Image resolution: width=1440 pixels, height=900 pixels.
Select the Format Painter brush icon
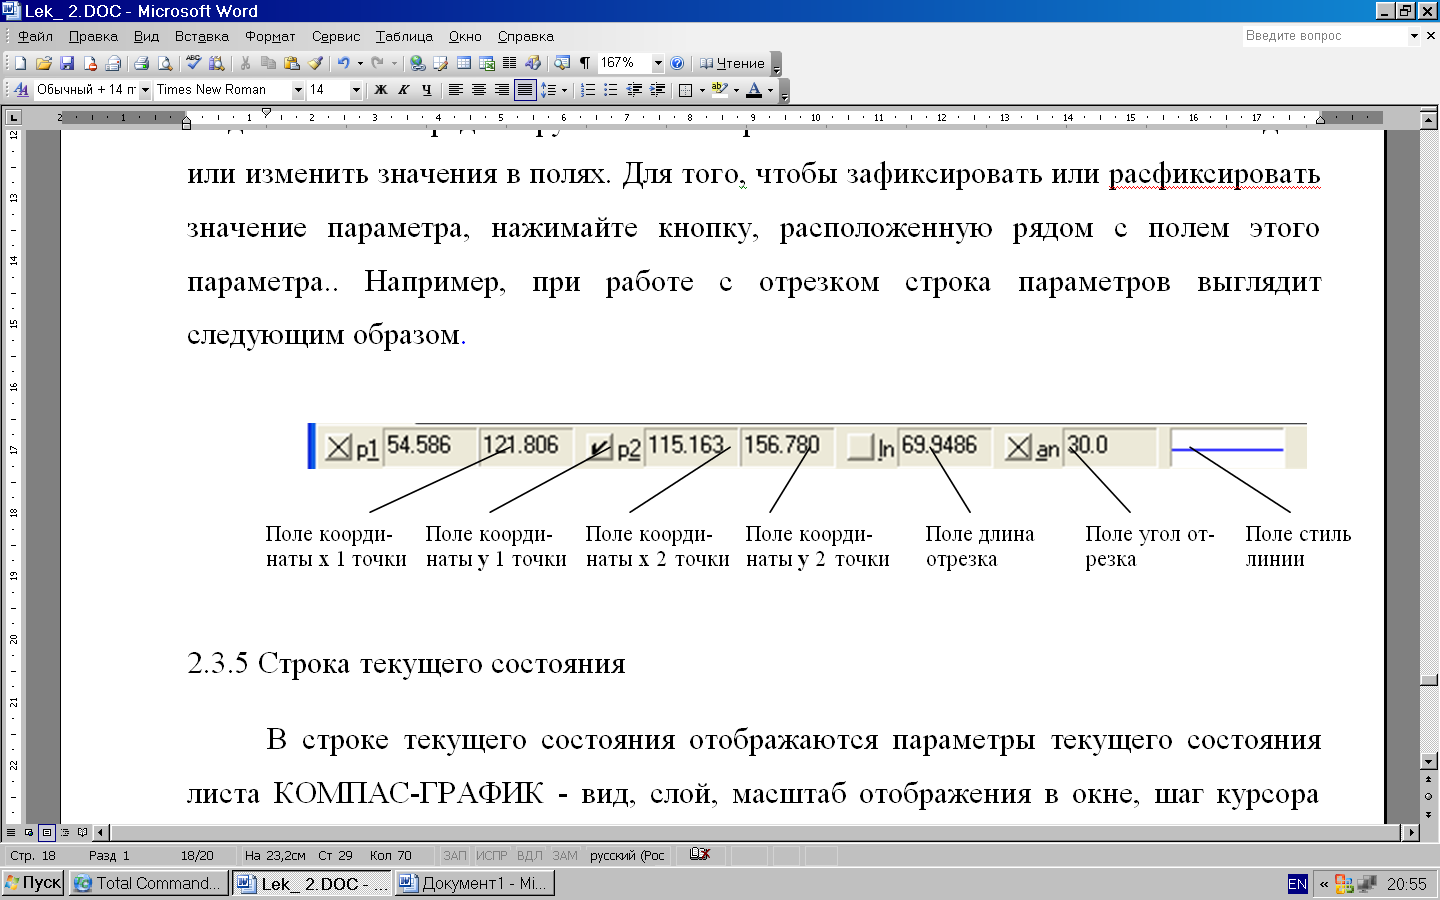315,63
